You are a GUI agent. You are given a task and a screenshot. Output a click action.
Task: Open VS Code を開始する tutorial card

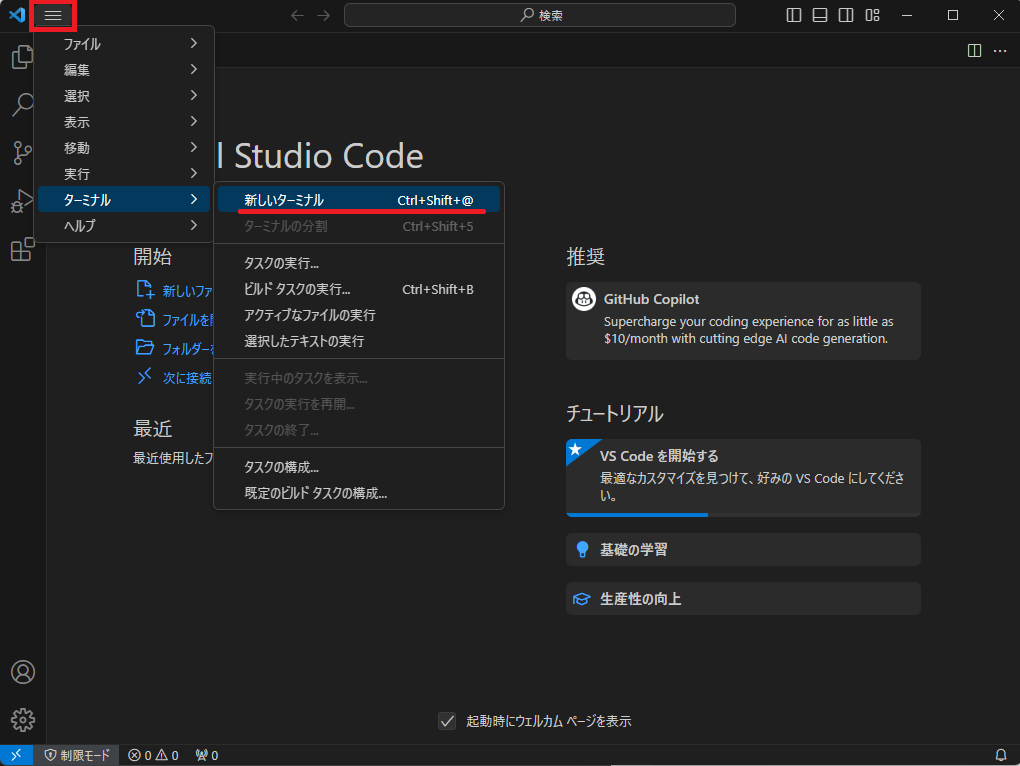[743, 478]
